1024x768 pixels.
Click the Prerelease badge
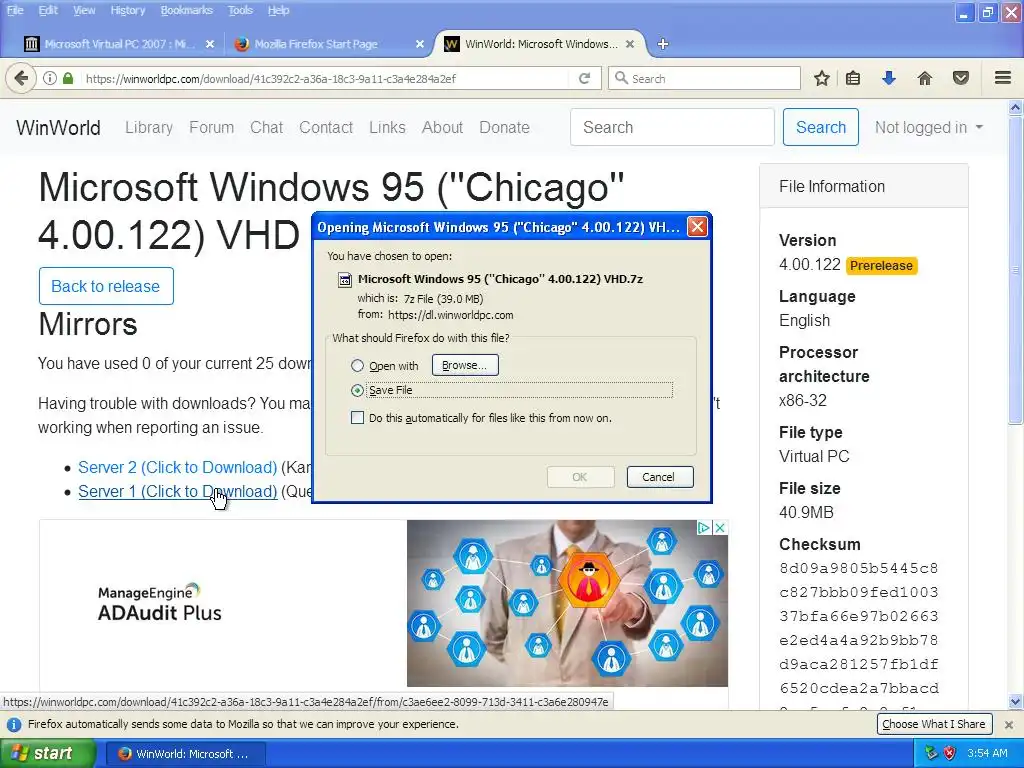click(881, 266)
